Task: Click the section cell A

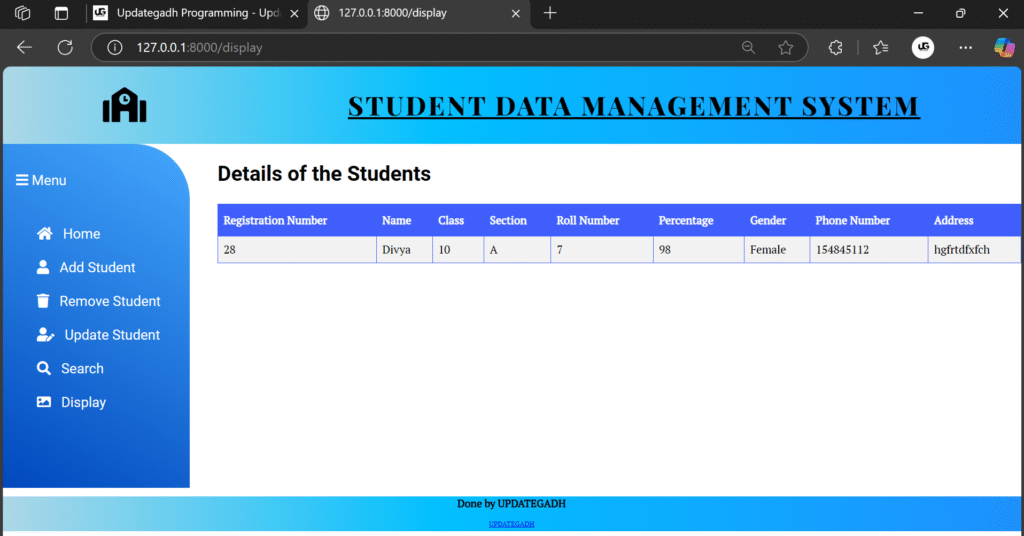Action: pyautogui.click(x=517, y=249)
